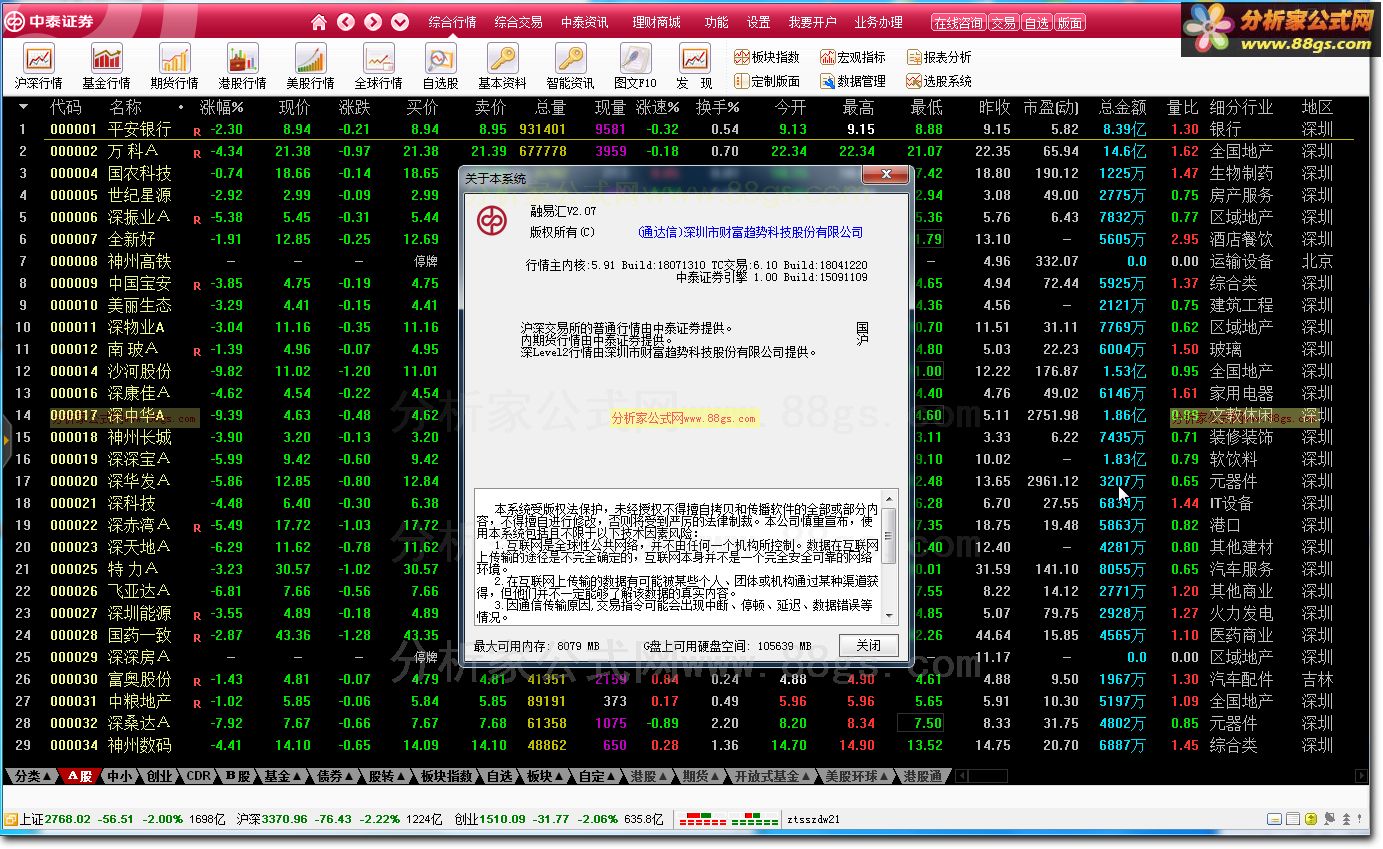Open 沪深行情 market quotes icon

pyautogui.click(x=38, y=67)
